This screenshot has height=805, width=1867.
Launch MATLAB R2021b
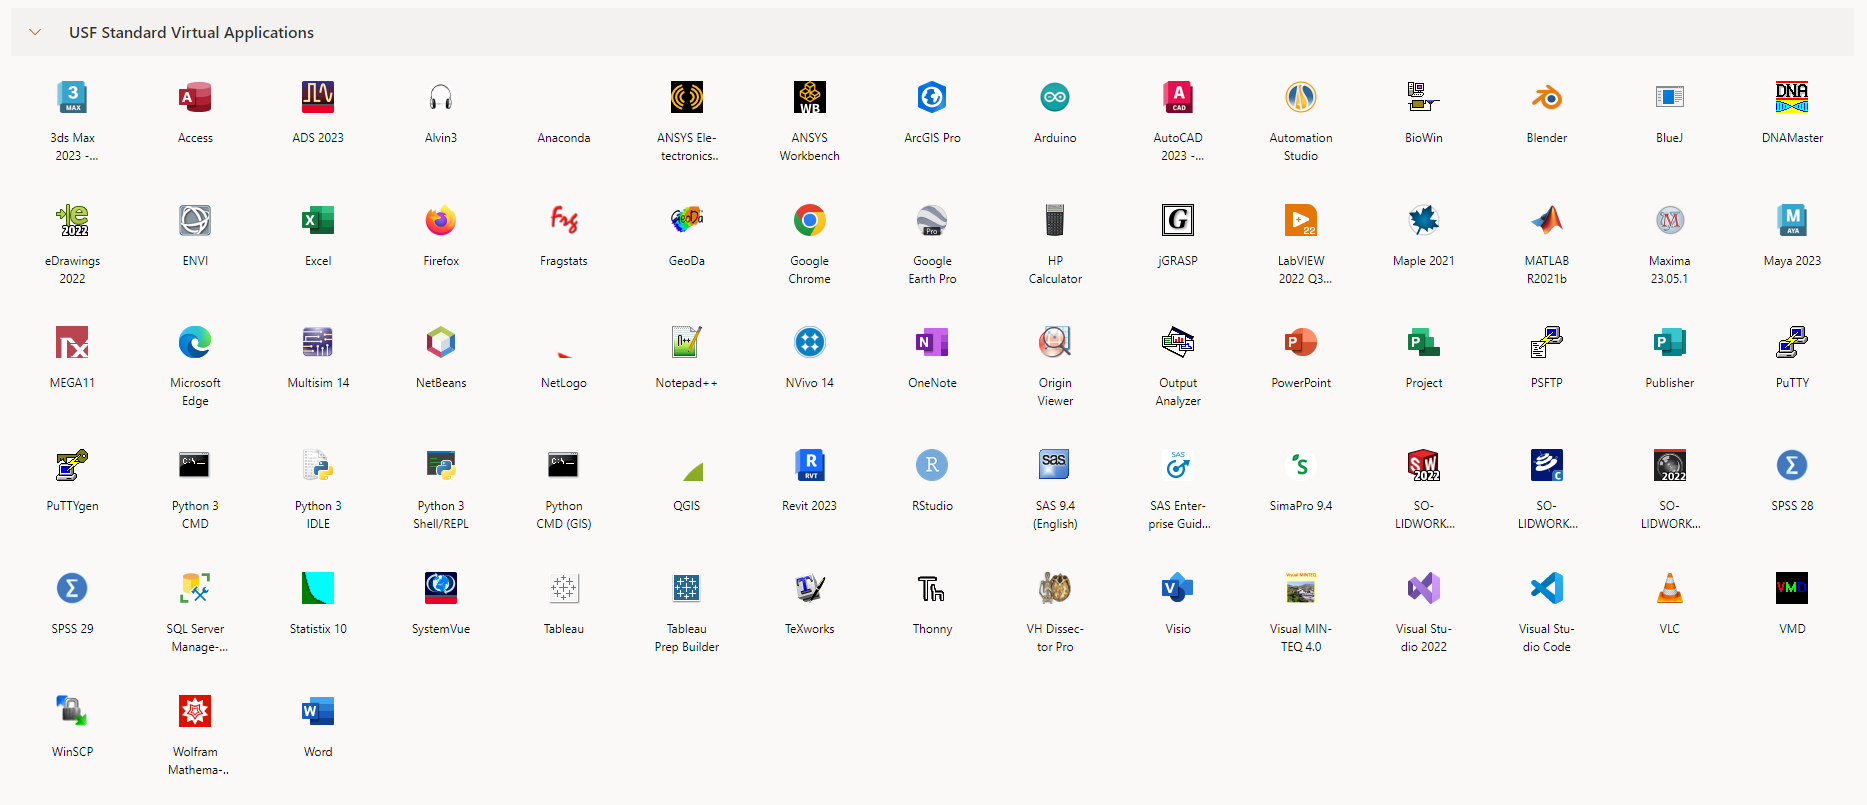(x=1547, y=220)
